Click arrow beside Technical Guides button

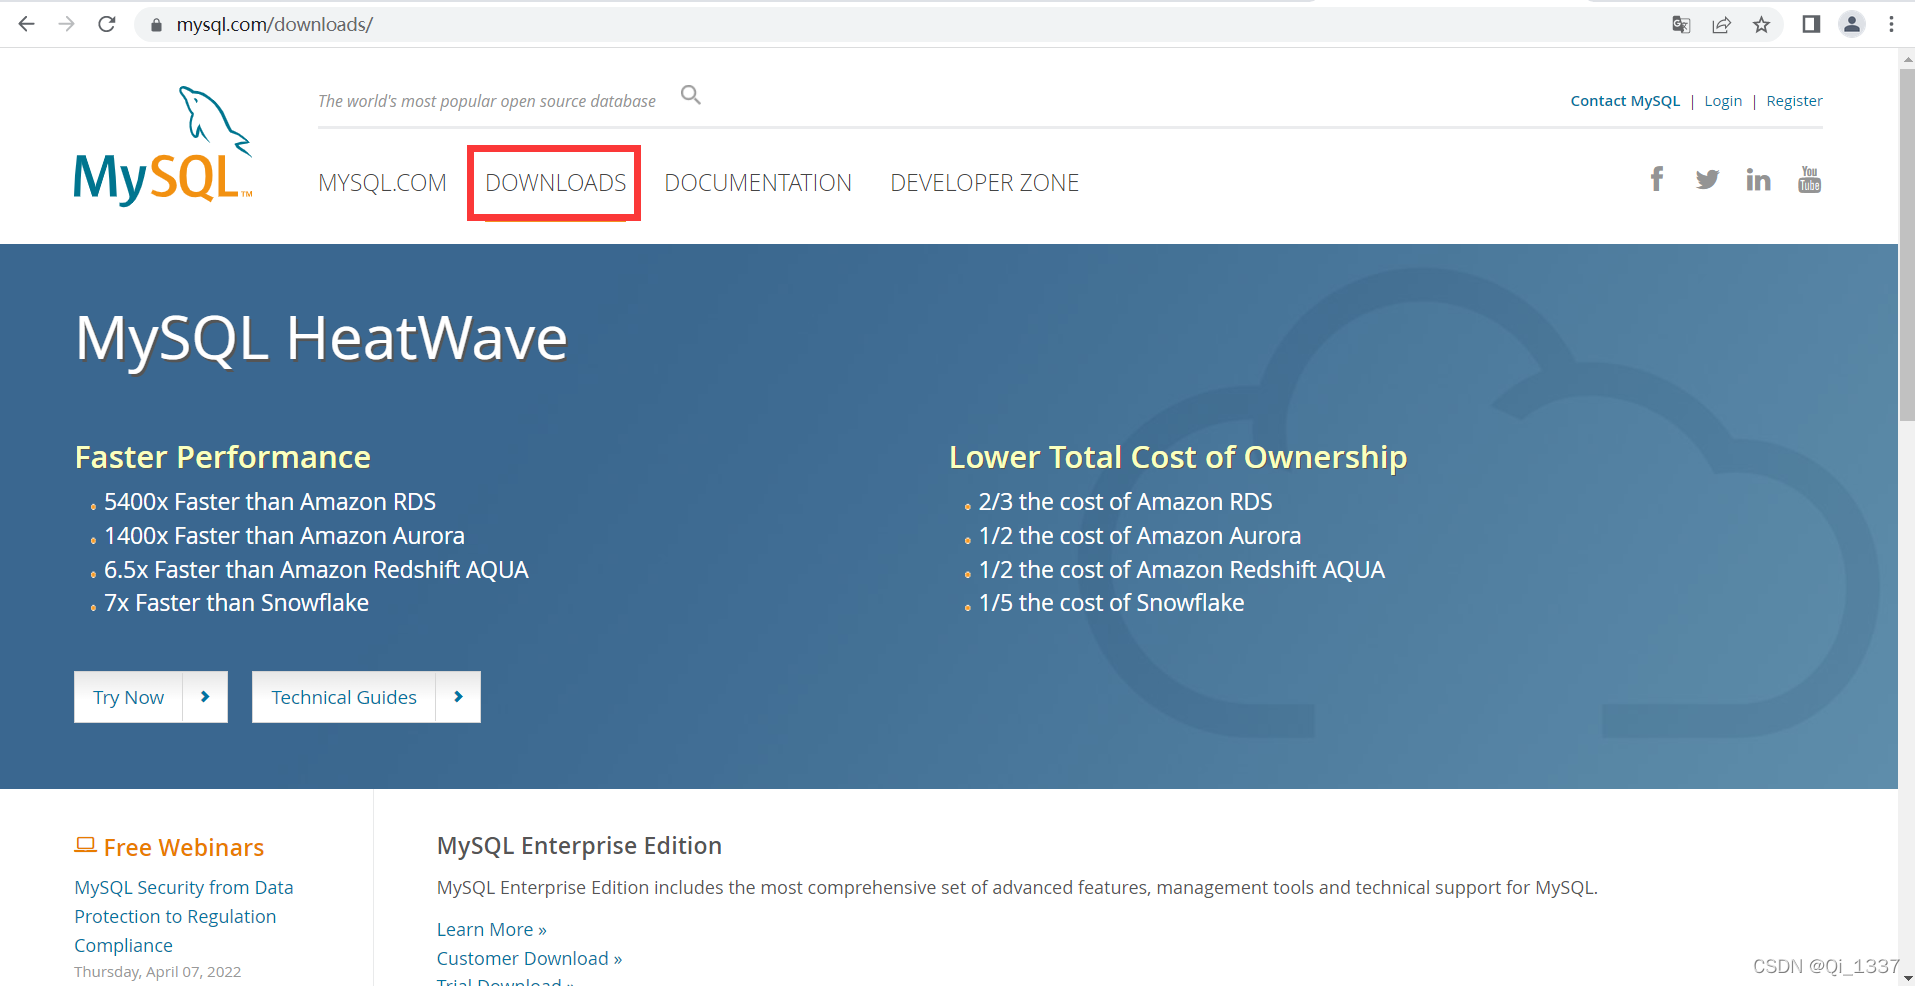tap(458, 697)
